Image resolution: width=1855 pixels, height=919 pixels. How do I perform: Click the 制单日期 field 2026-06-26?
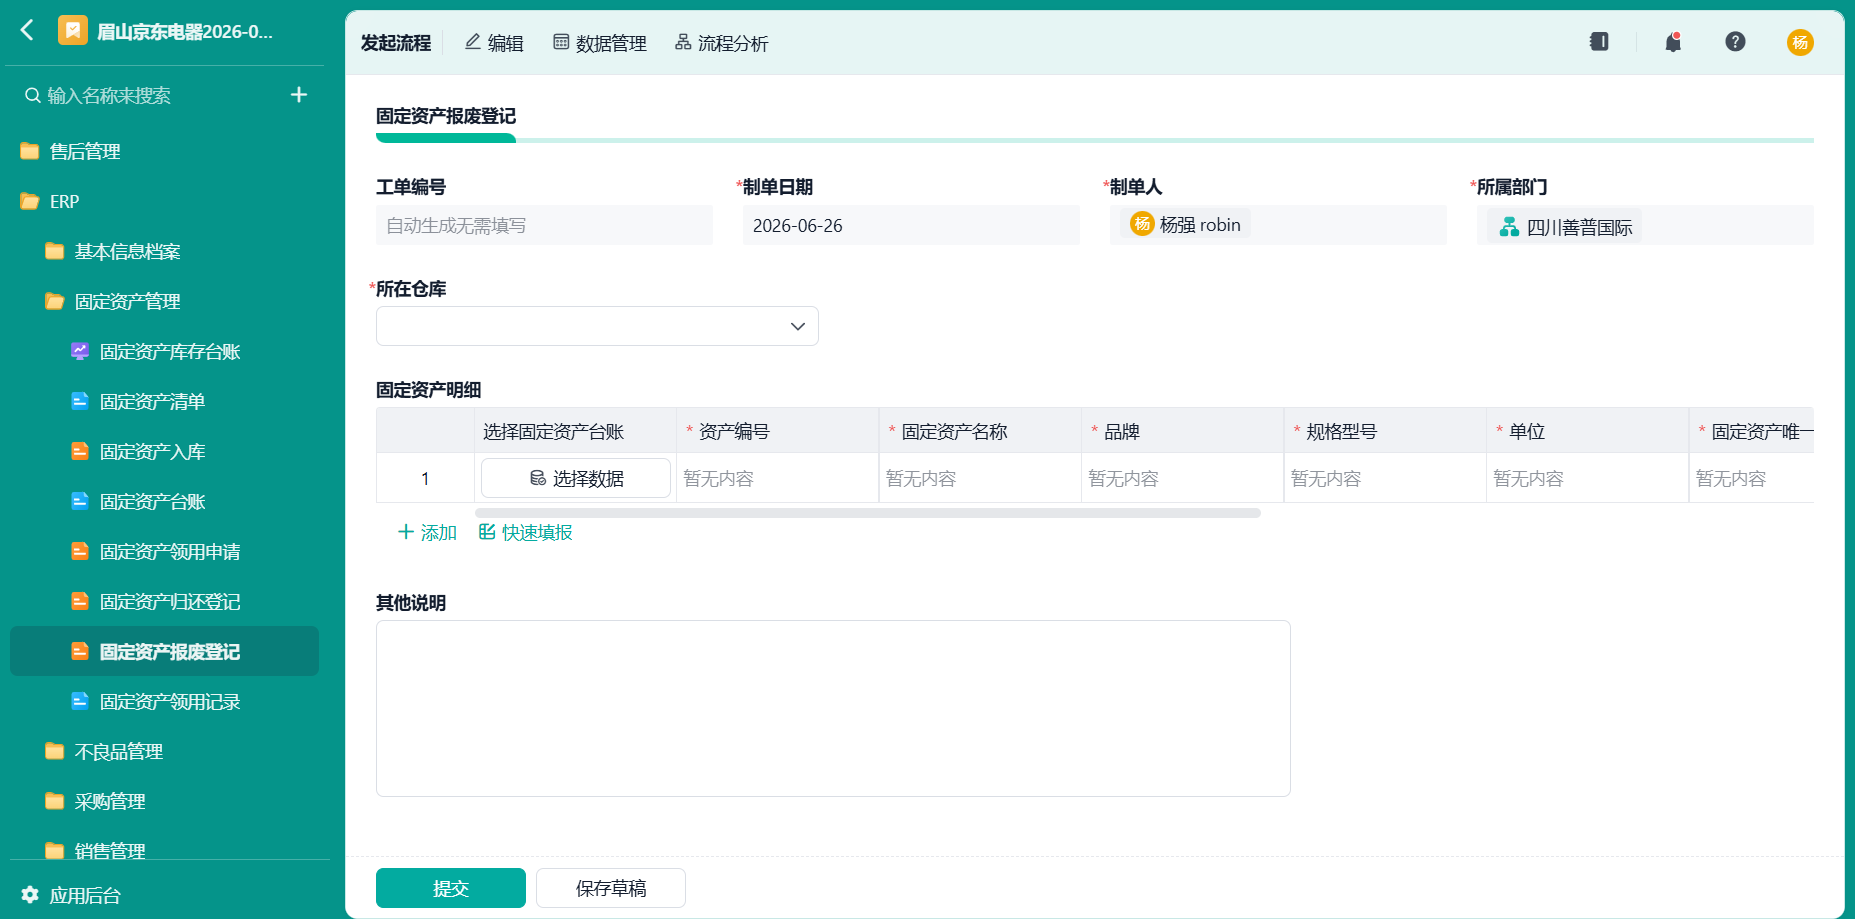click(911, 225)
